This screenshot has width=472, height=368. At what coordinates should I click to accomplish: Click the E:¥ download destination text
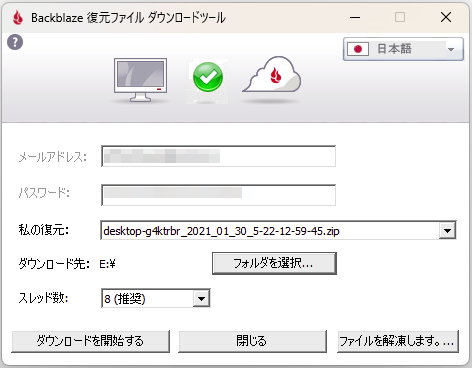(x=107, y=264)
